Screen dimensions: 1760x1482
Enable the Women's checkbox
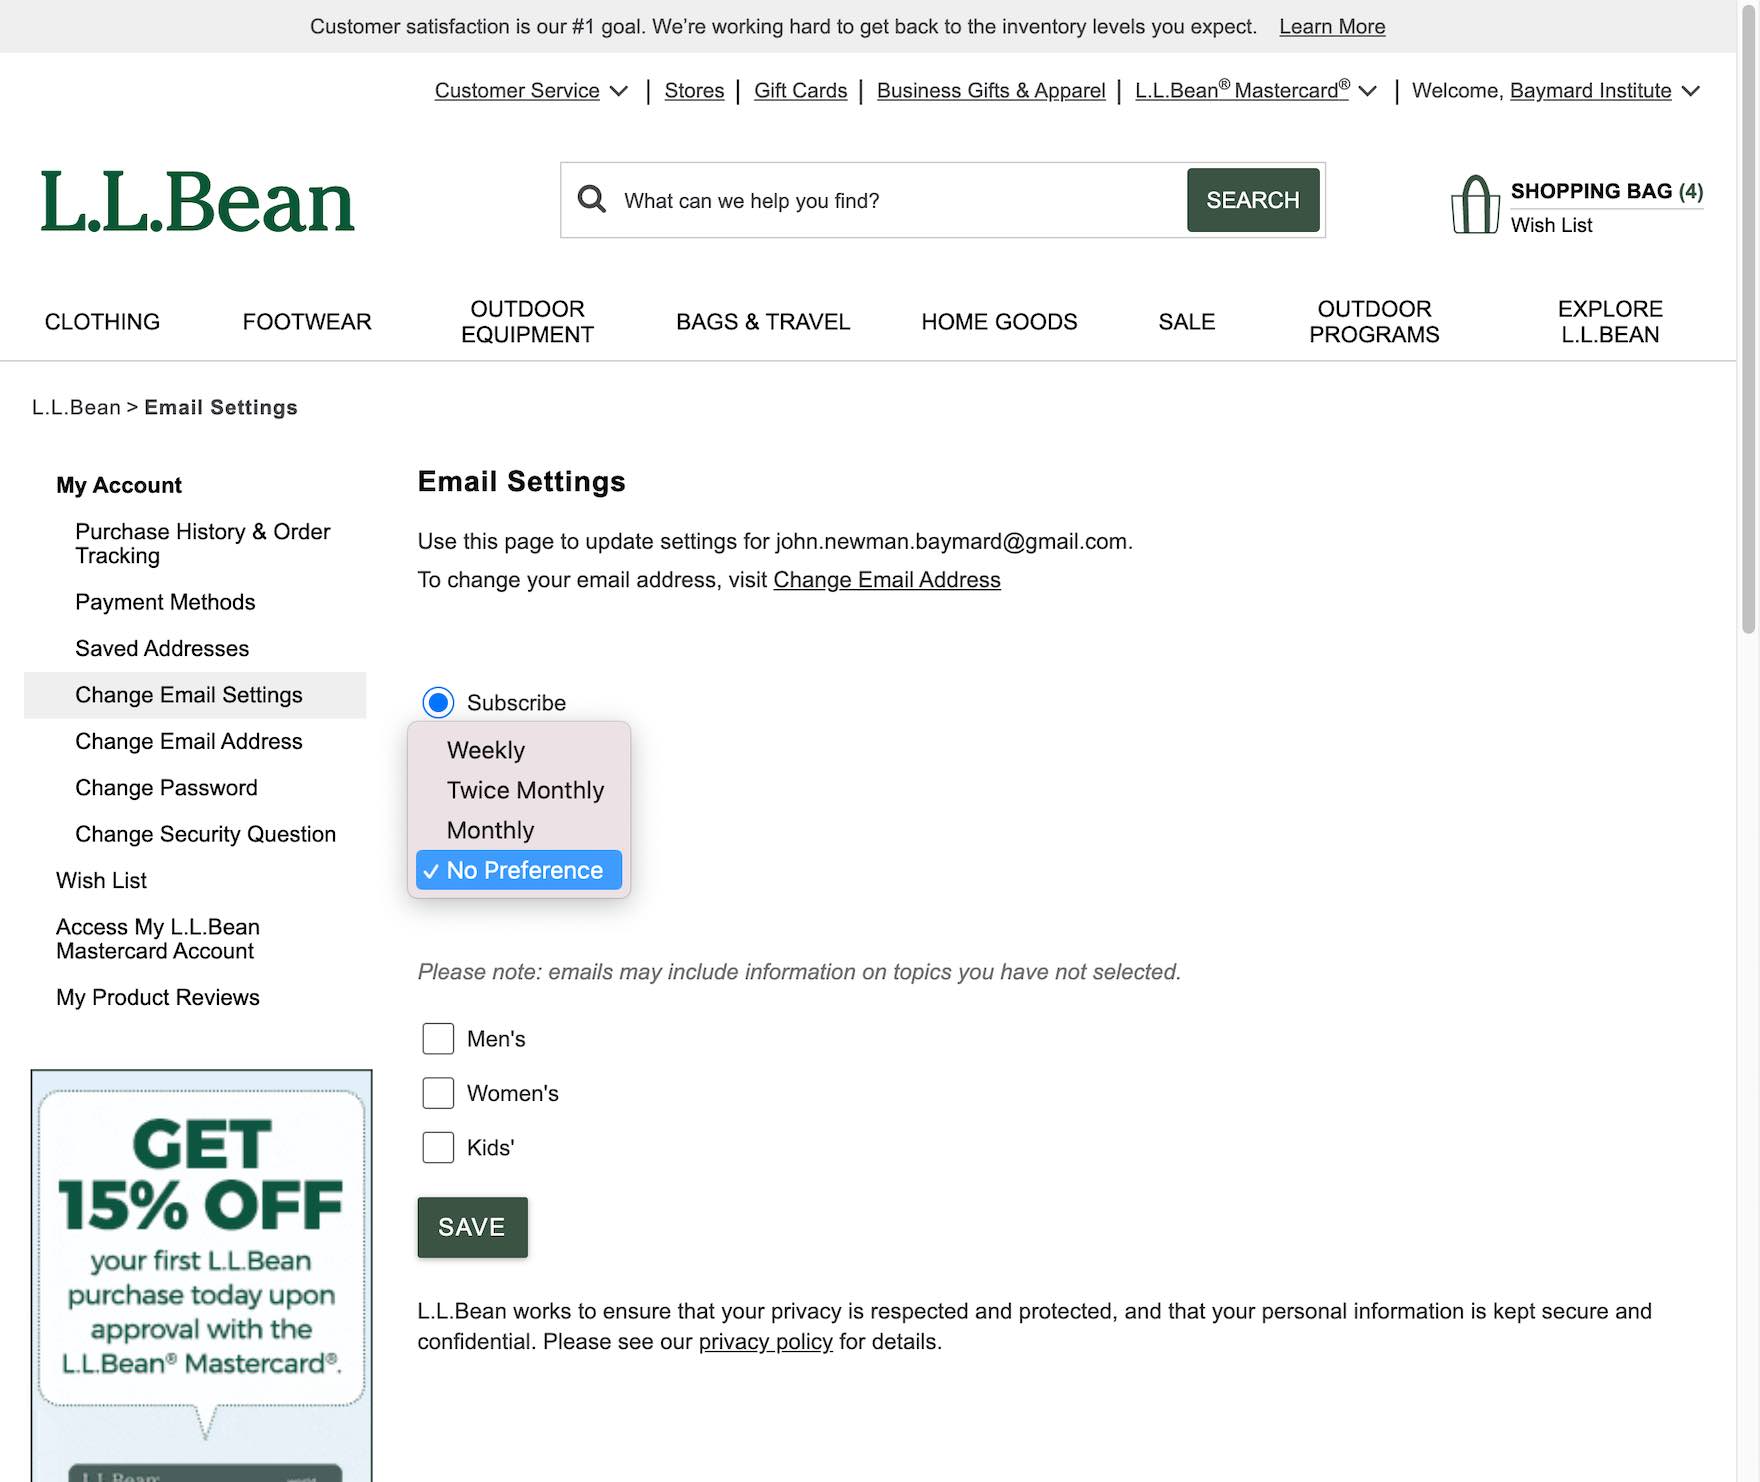click(x=438, y=1093)
